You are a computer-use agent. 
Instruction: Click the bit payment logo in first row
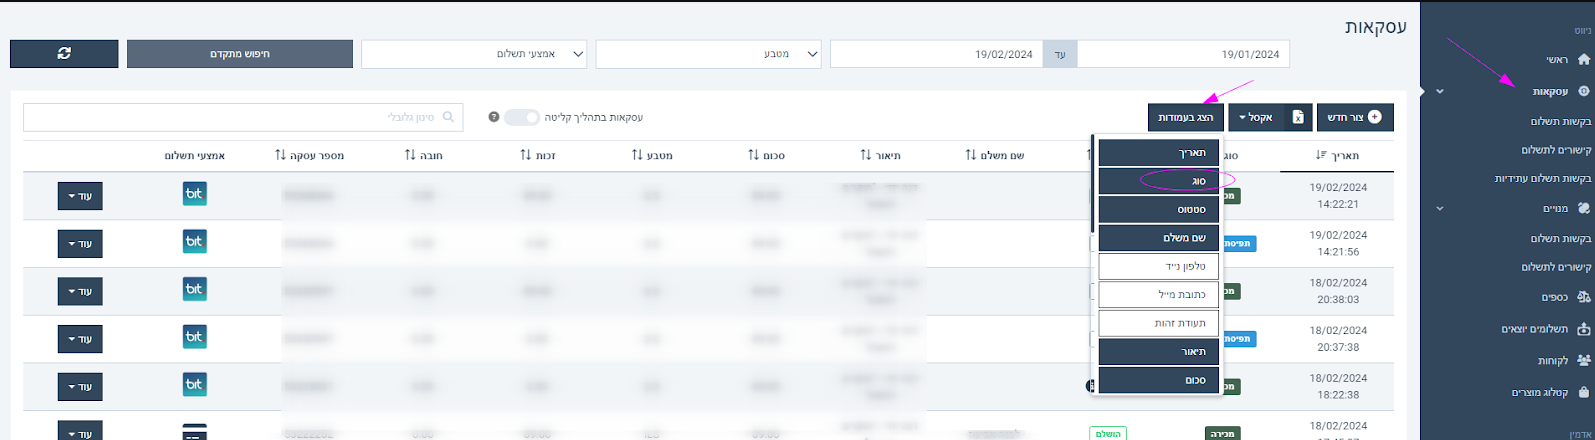coord(194,194)
